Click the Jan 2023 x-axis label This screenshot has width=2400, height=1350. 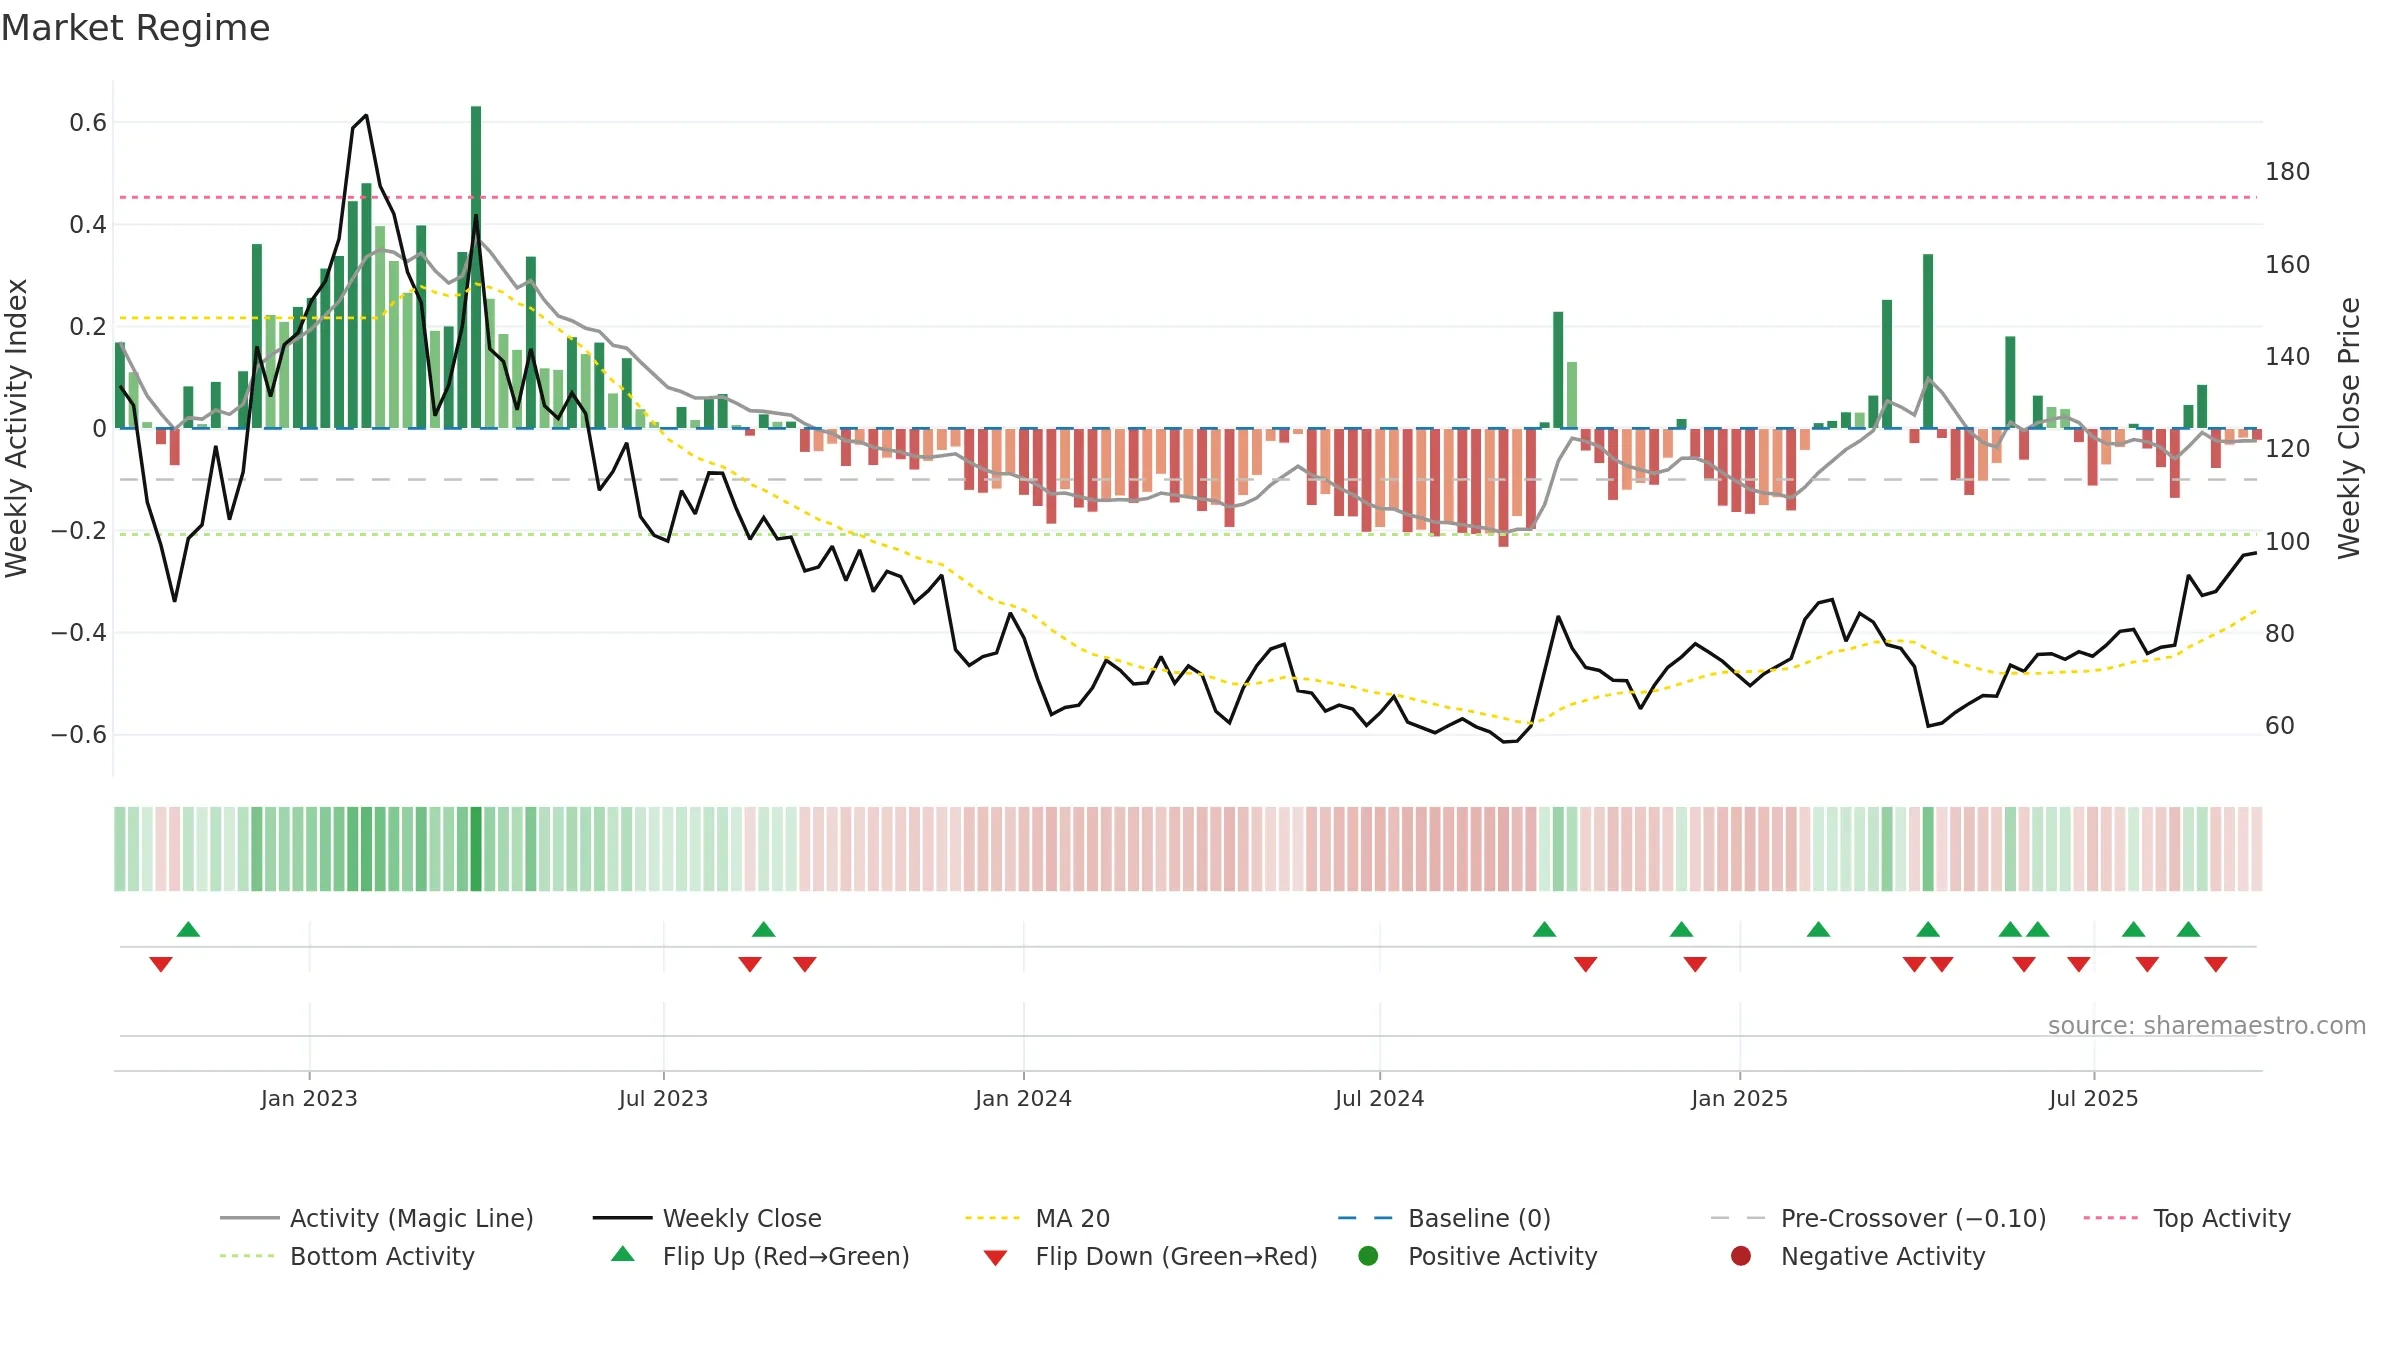point(309,1098)
